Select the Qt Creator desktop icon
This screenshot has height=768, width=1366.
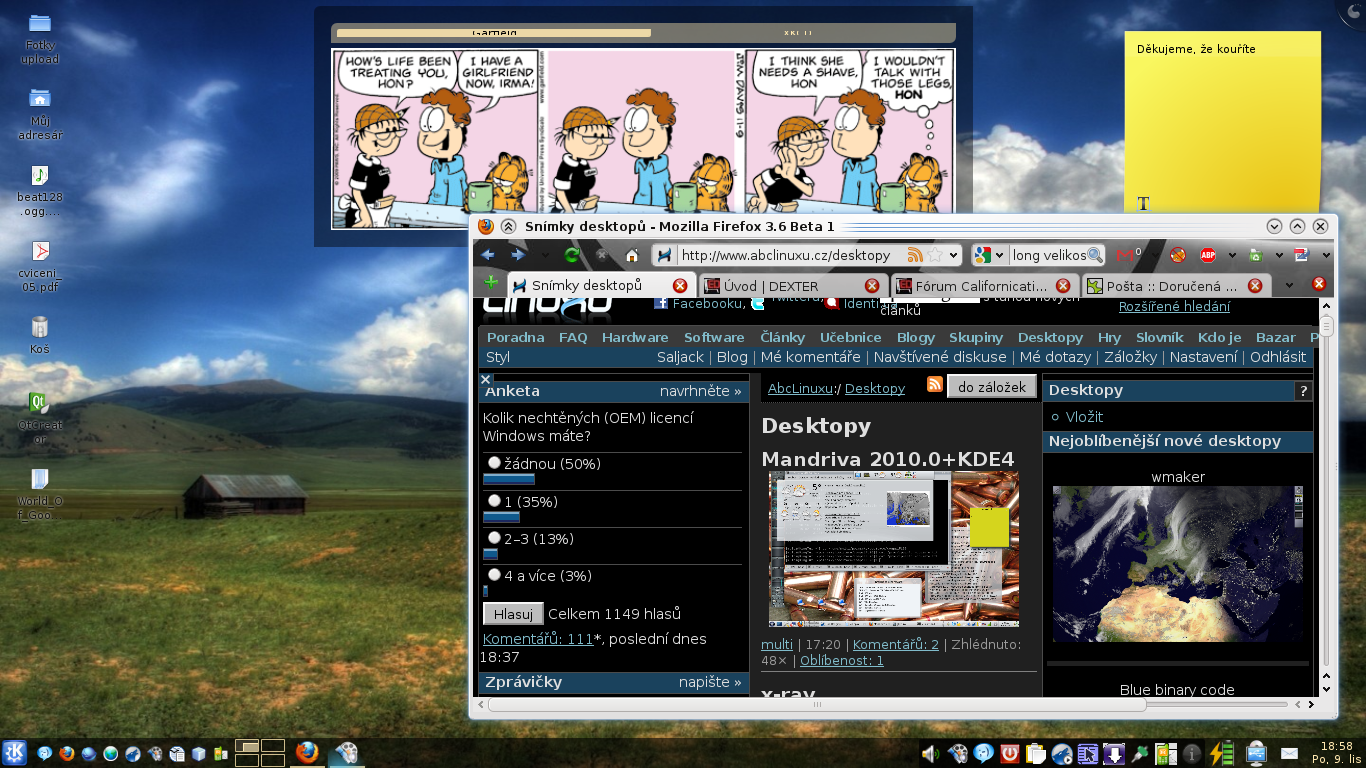[x=40, y=417]
